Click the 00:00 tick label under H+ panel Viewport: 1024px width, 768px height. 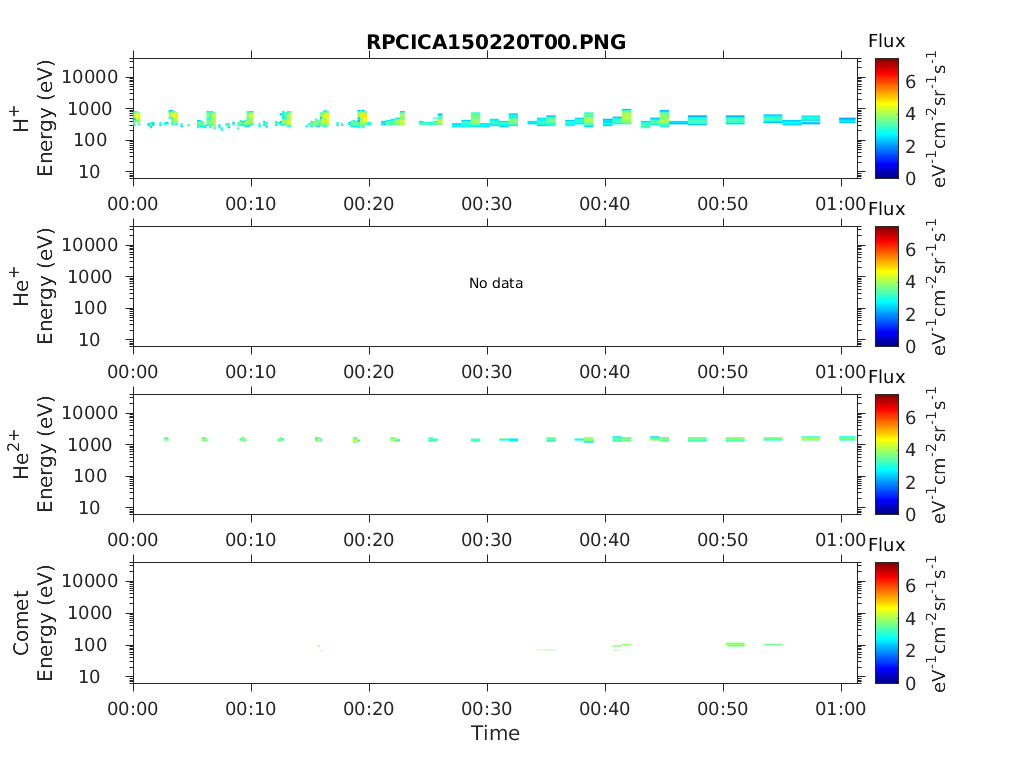[x=133, y=204]
